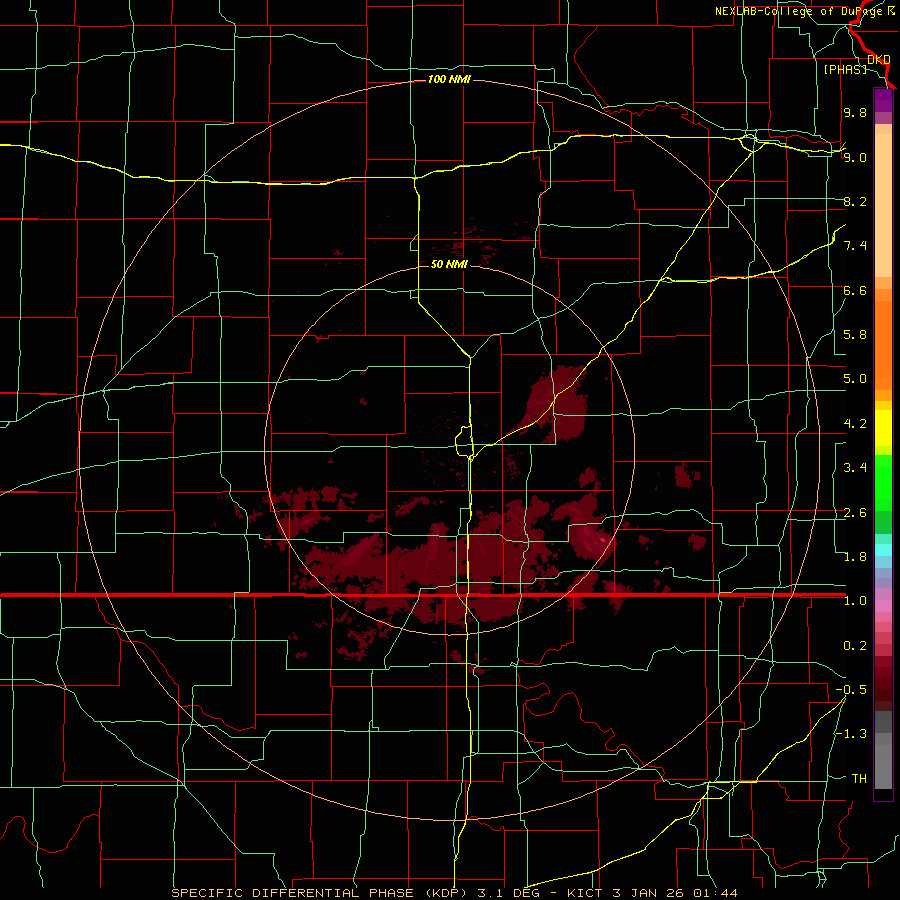Screen dimensions: 900x900
Task: Click the 9.0 value on the color scale
Action: click(x=855, y=157)
